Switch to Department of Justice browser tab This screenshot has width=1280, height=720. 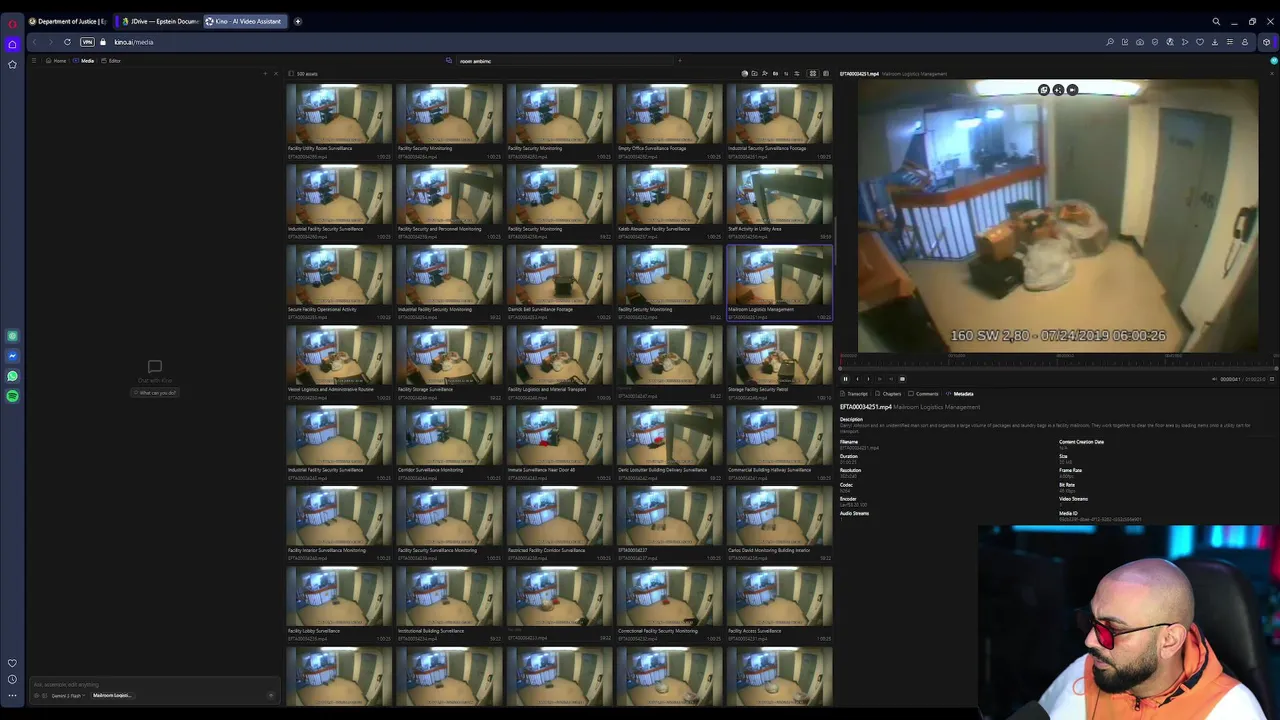[x=68, y=21]
